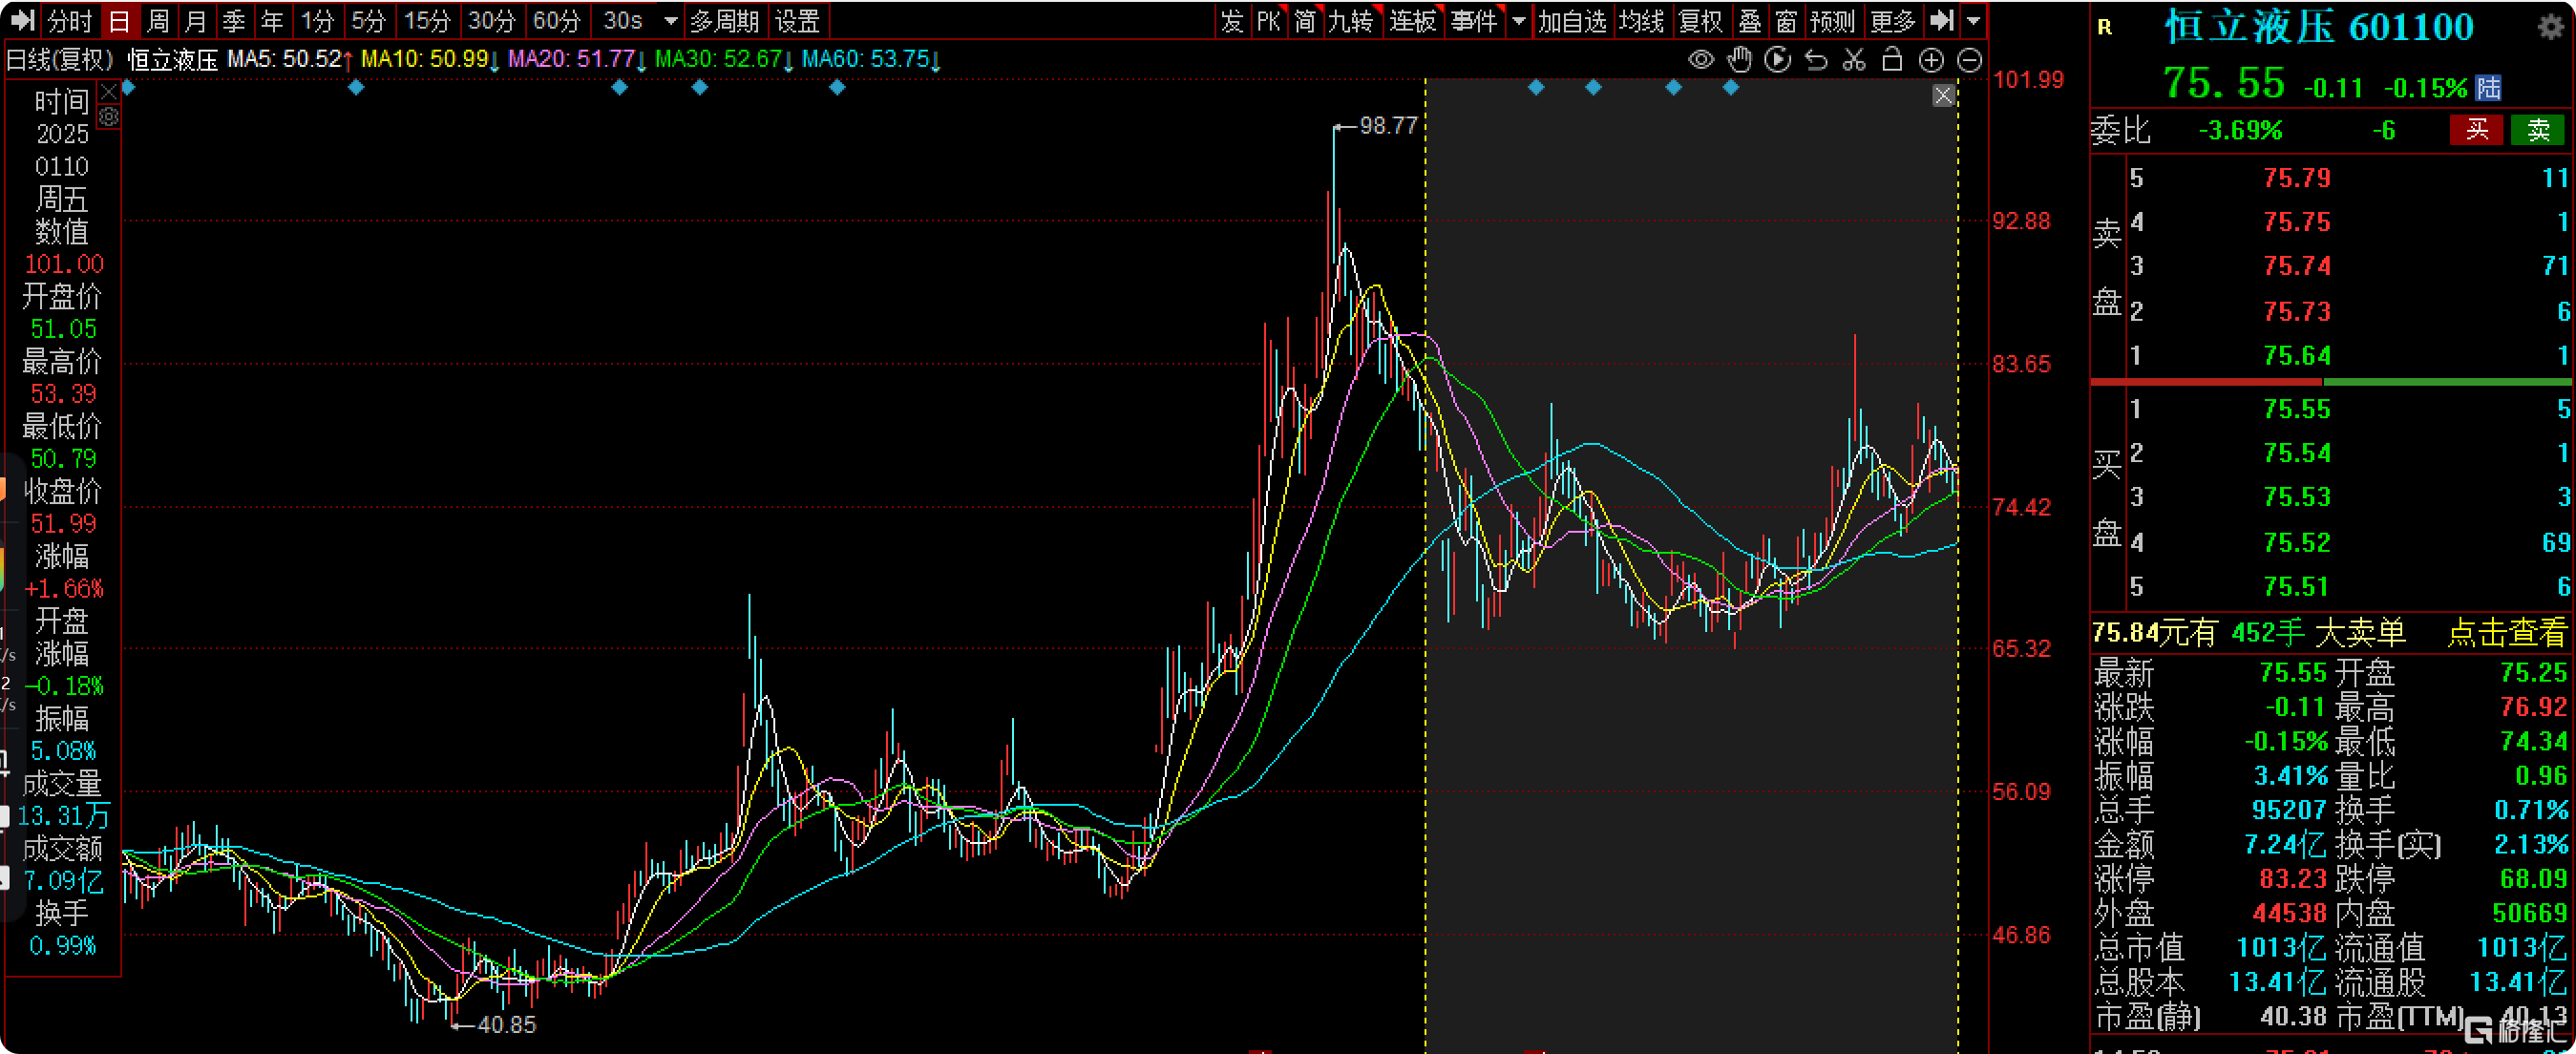This screenshot has width=2576, height=1054.
Task: Click the 发 toolbar button
Action: click(1232, 20)
